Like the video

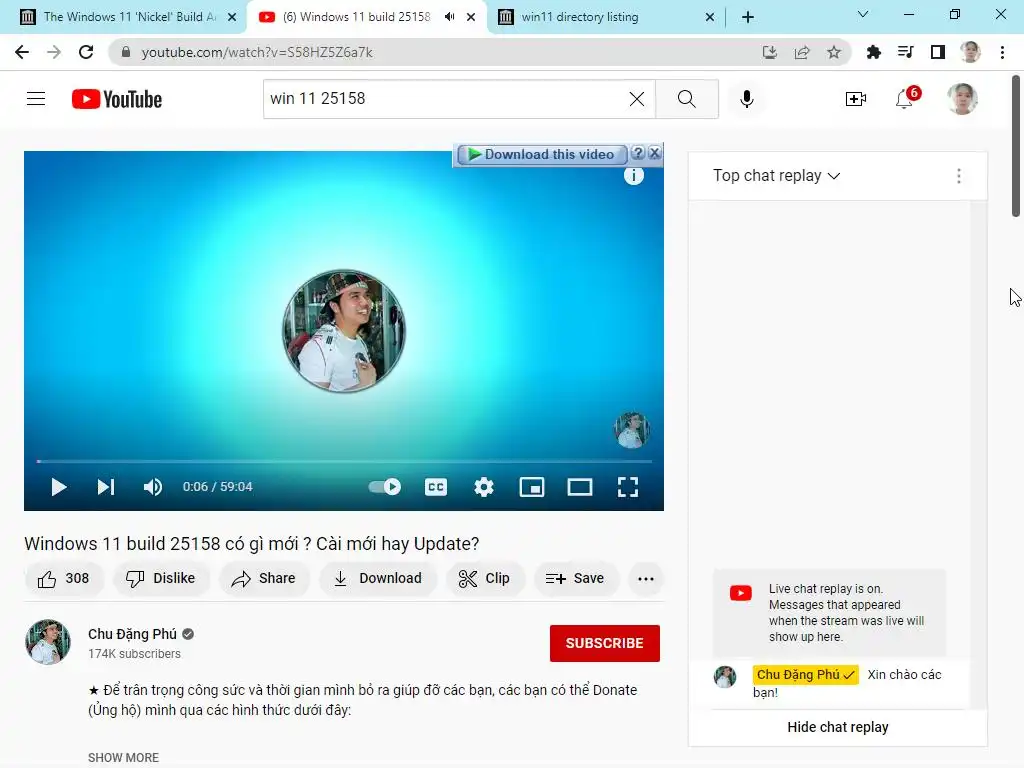63,579
